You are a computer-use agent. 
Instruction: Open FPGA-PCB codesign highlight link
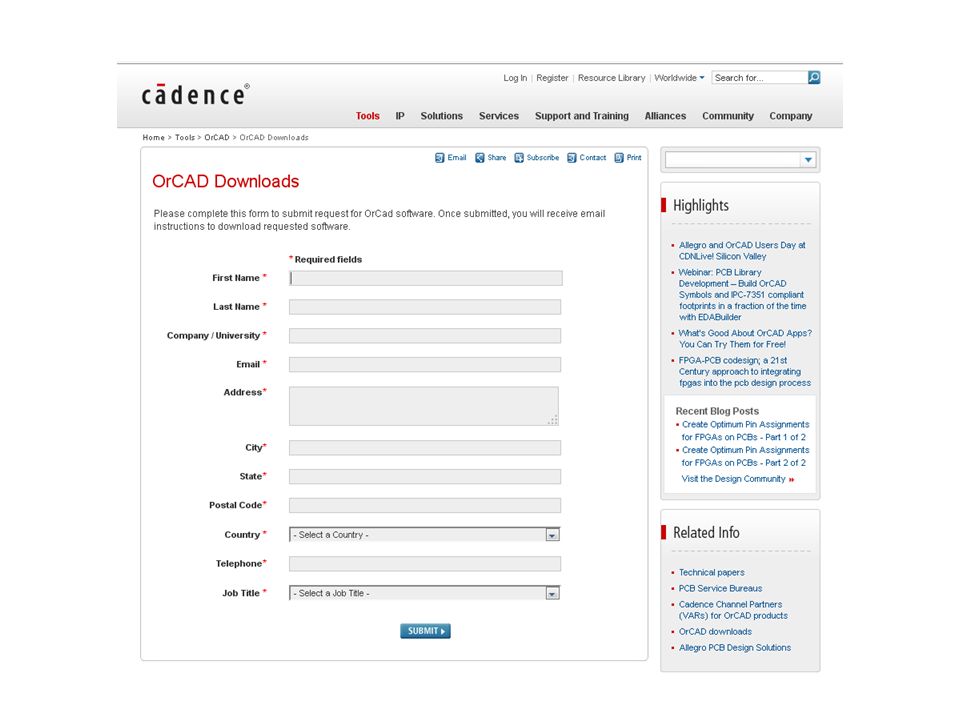point(744,372)
